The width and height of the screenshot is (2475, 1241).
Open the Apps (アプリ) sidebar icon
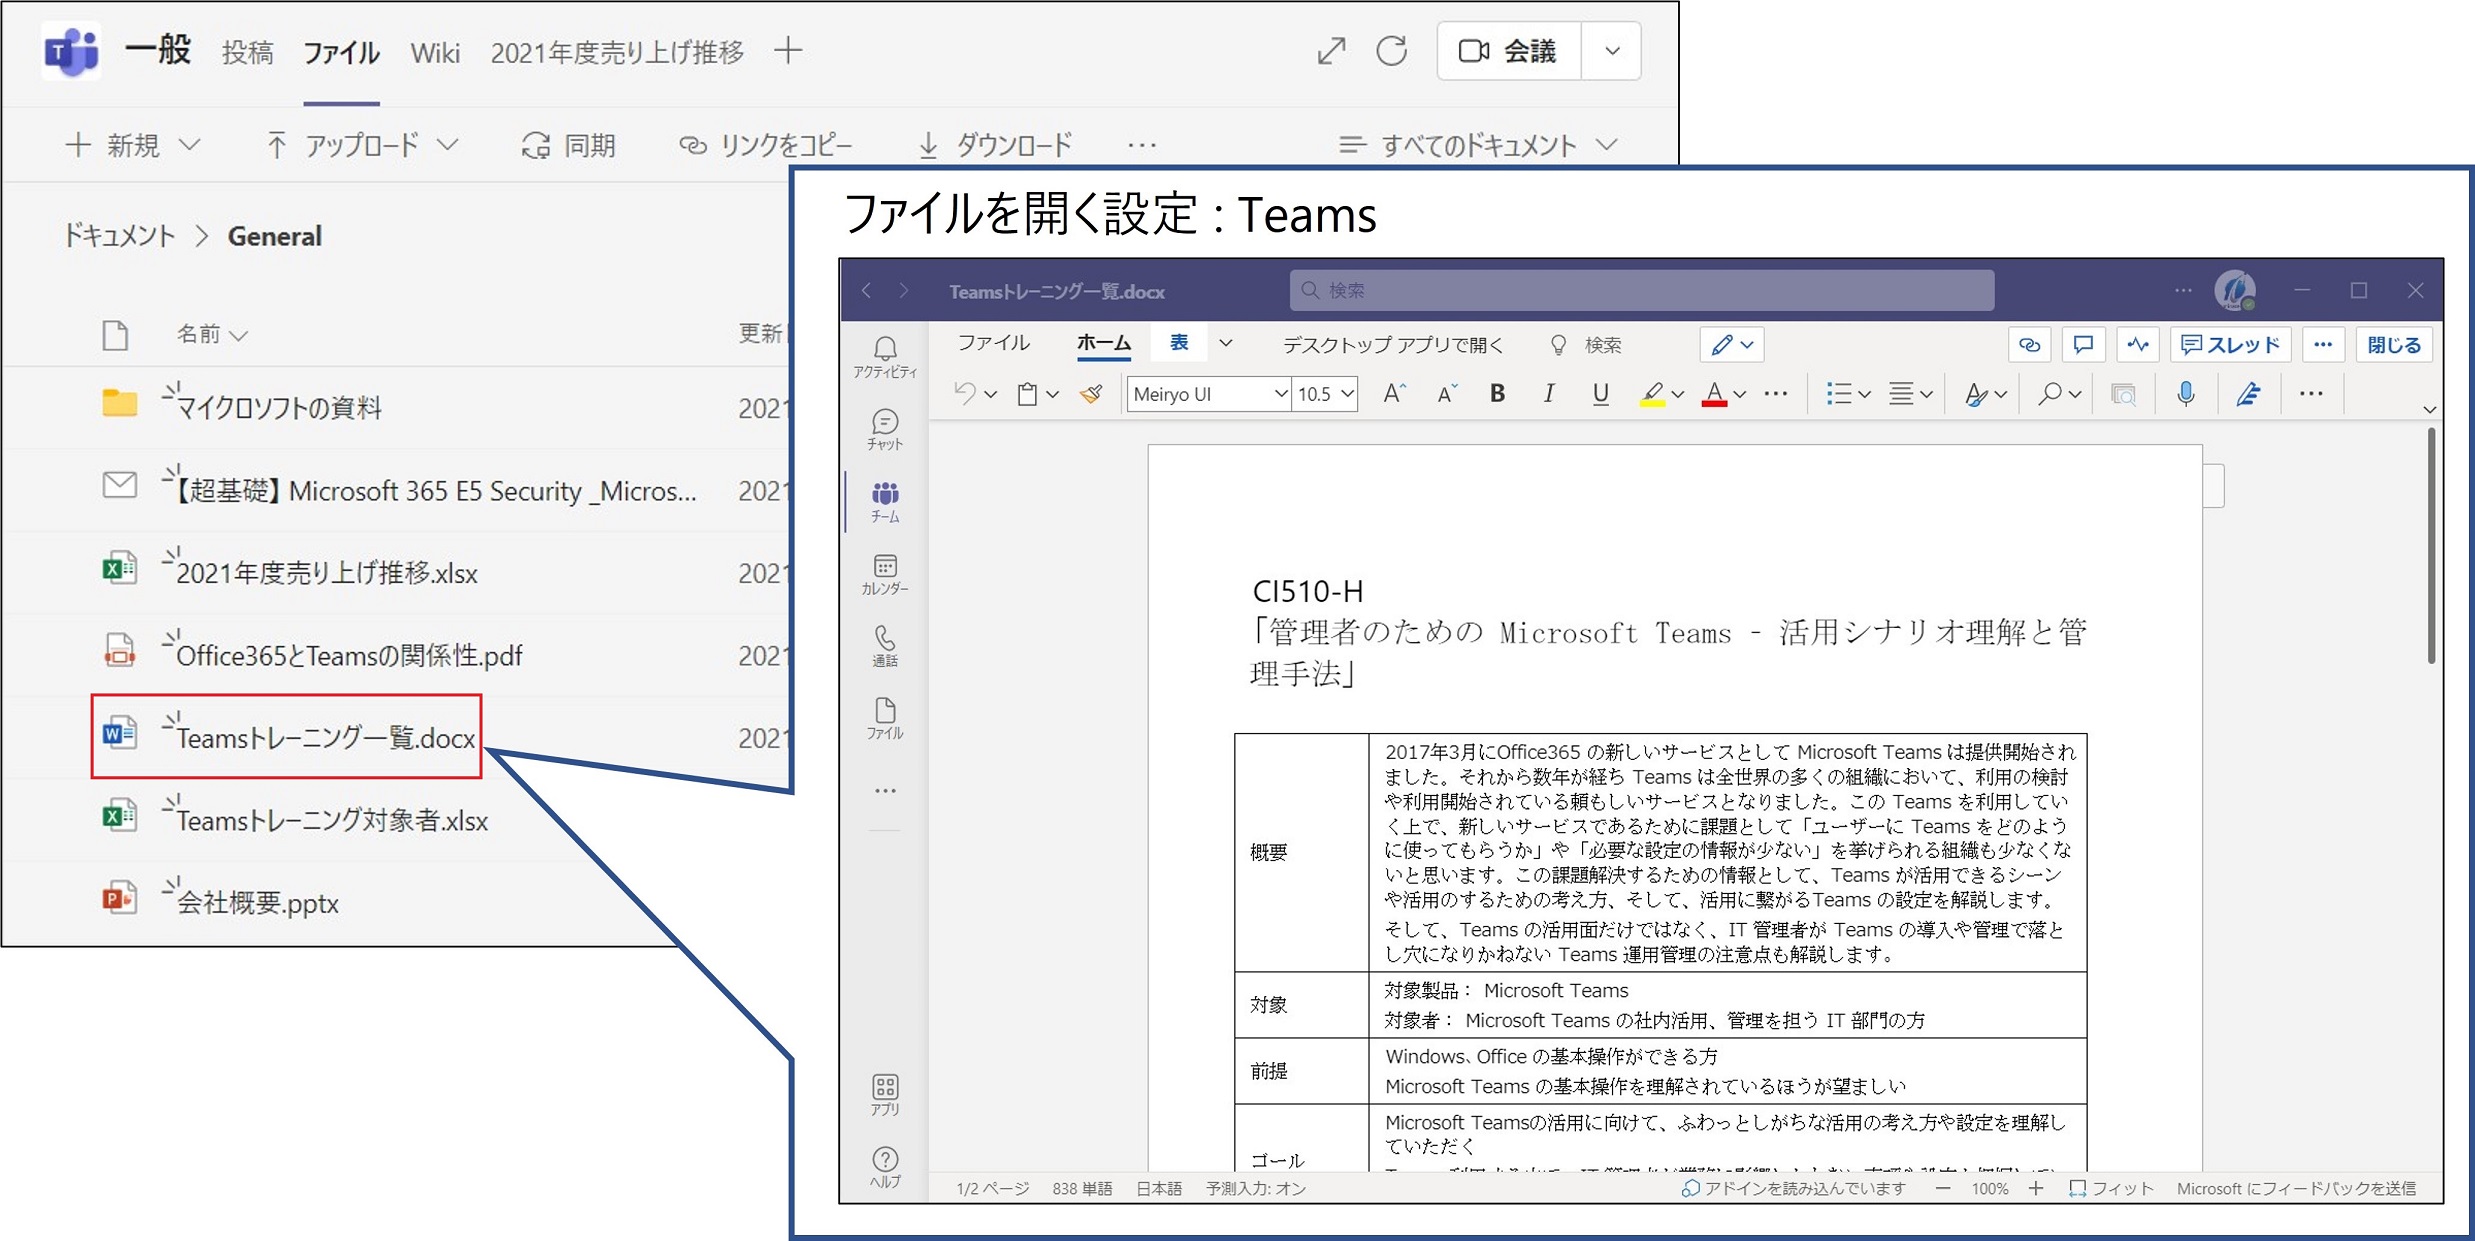(885, 1095)
